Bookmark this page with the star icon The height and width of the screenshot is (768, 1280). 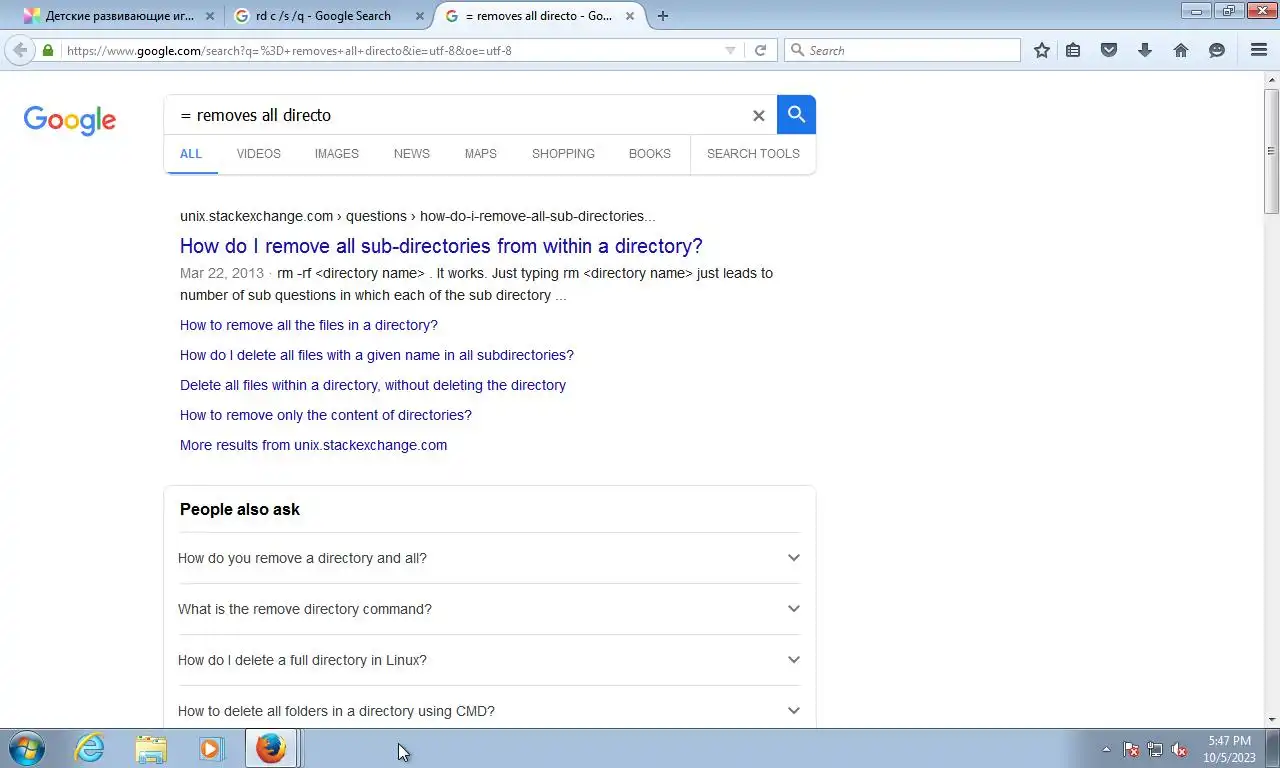click(1042, 50)
